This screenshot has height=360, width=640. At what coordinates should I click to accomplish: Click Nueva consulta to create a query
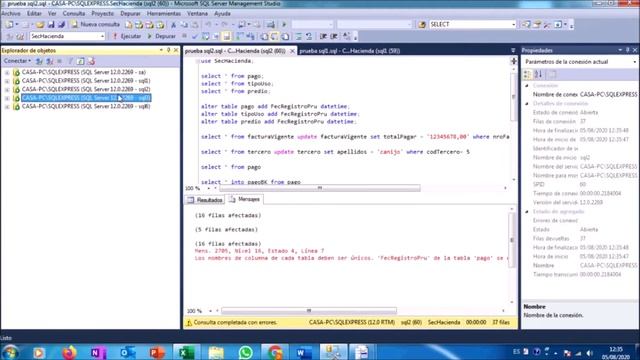(95, 24)
